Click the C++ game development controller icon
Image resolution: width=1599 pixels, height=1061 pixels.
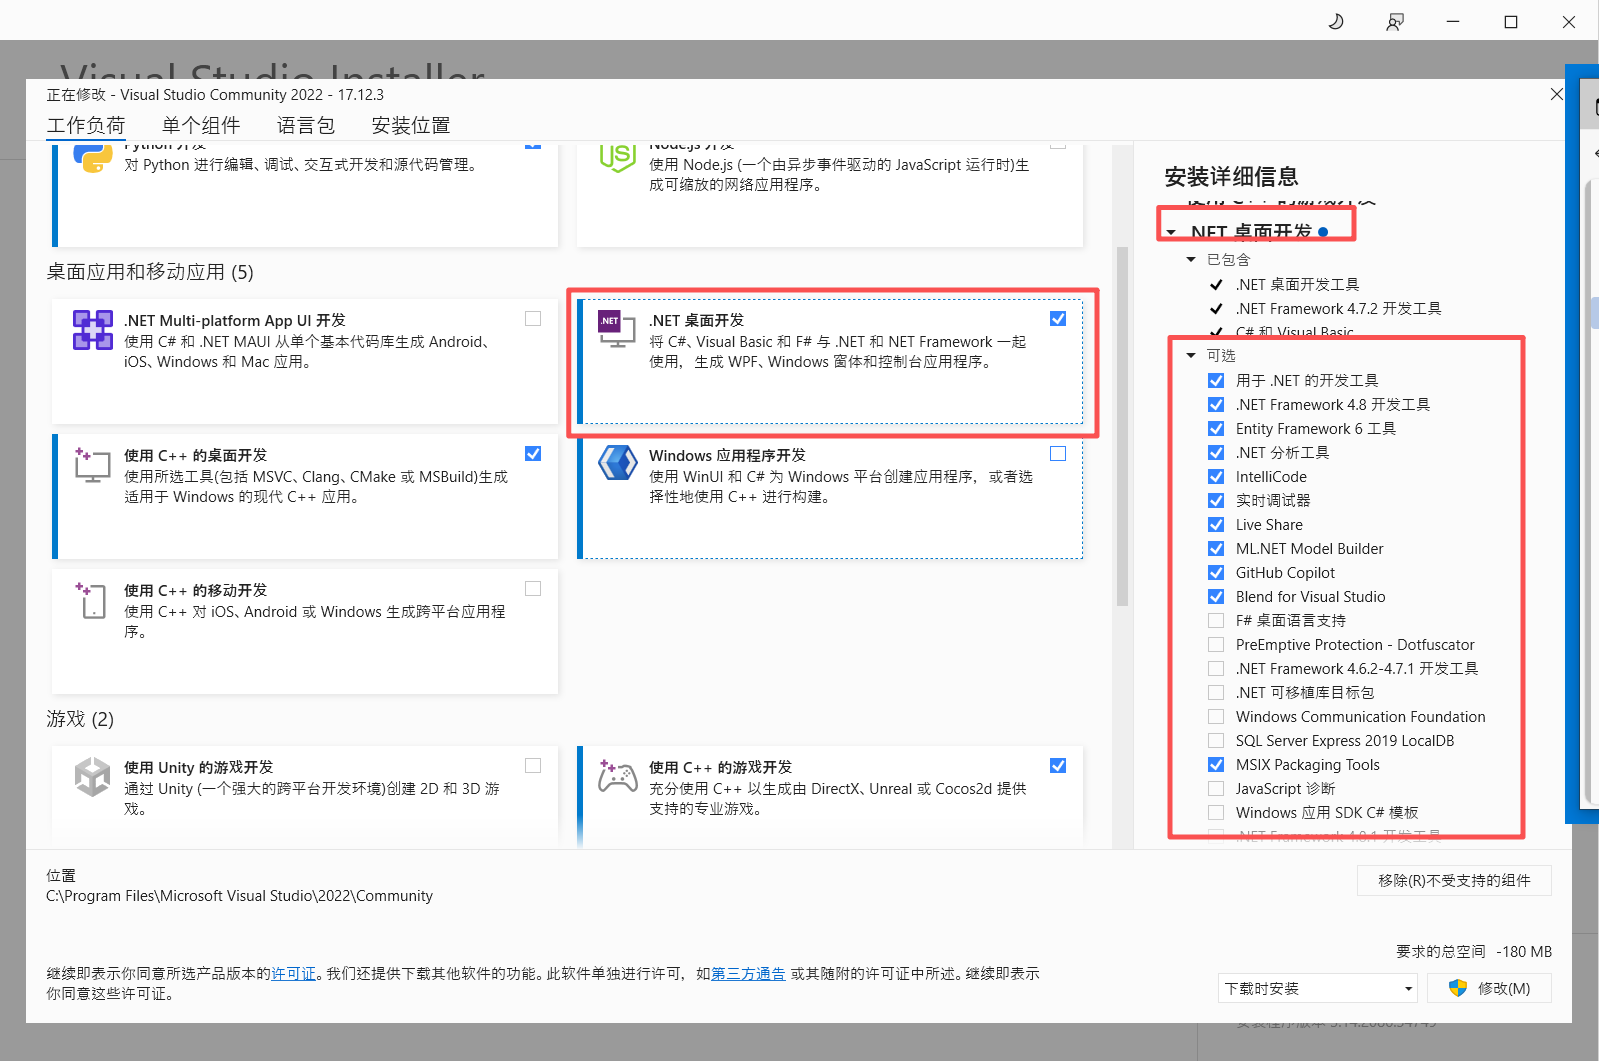click(x=617, y=776)
